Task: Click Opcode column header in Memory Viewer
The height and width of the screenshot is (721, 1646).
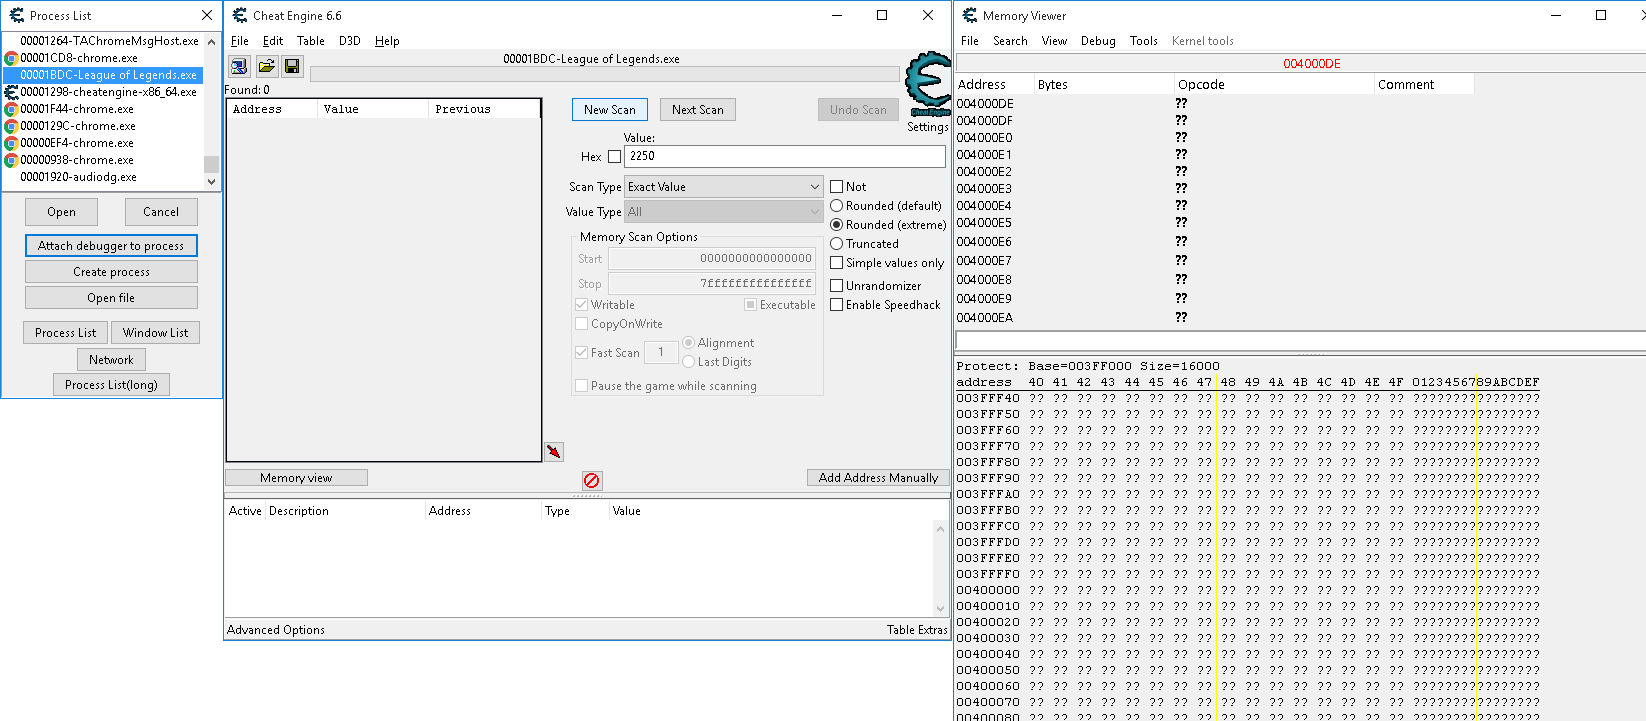Action: click(1274, 85)
